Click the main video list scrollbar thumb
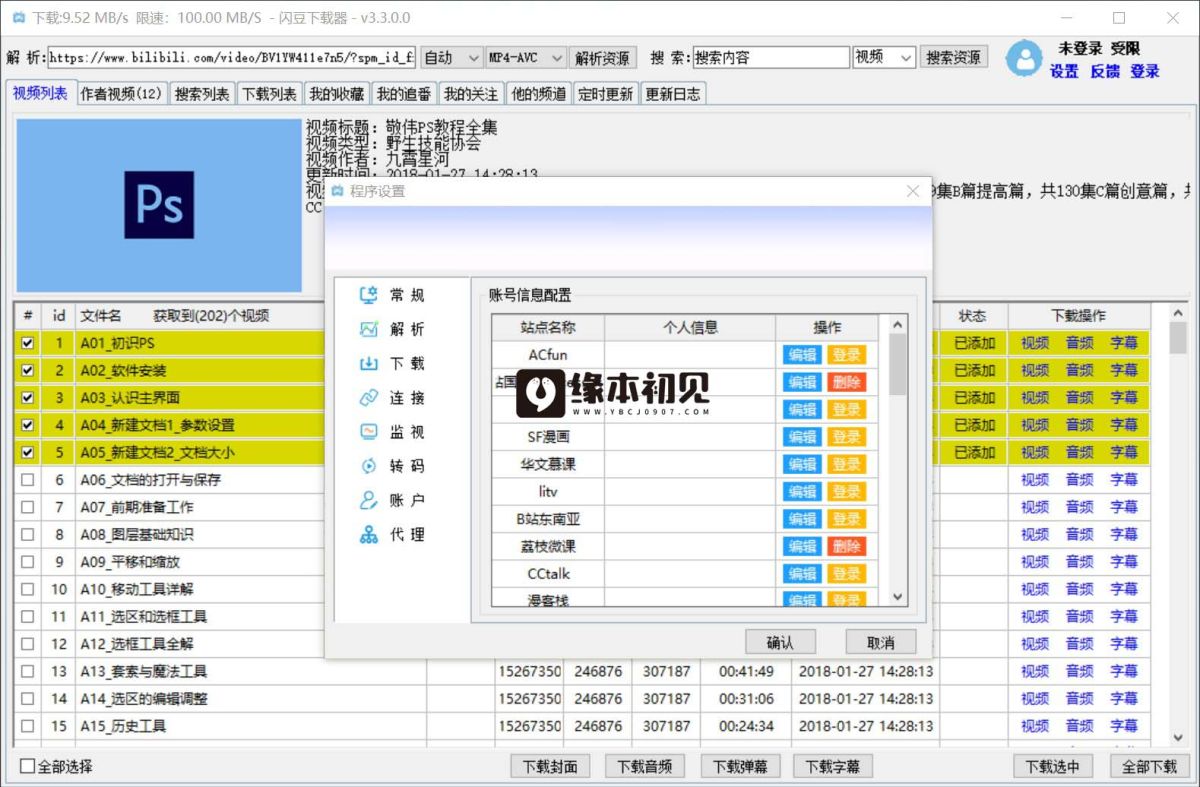The width and height of the screenshot is (1200, 787). click(1178, 338)
